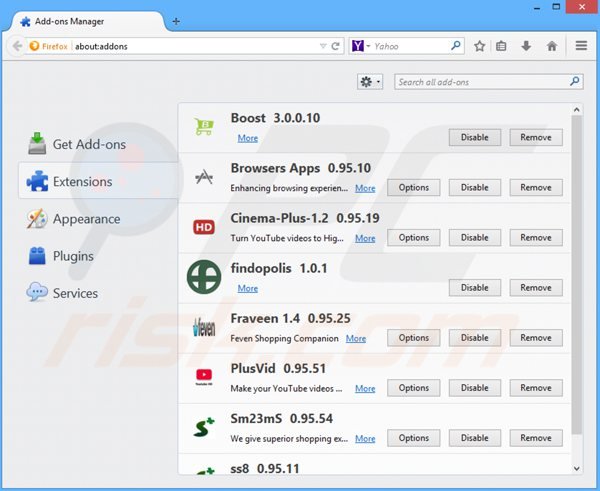
Task: Open More link for Browsers Apps
Action: [365, 188]
